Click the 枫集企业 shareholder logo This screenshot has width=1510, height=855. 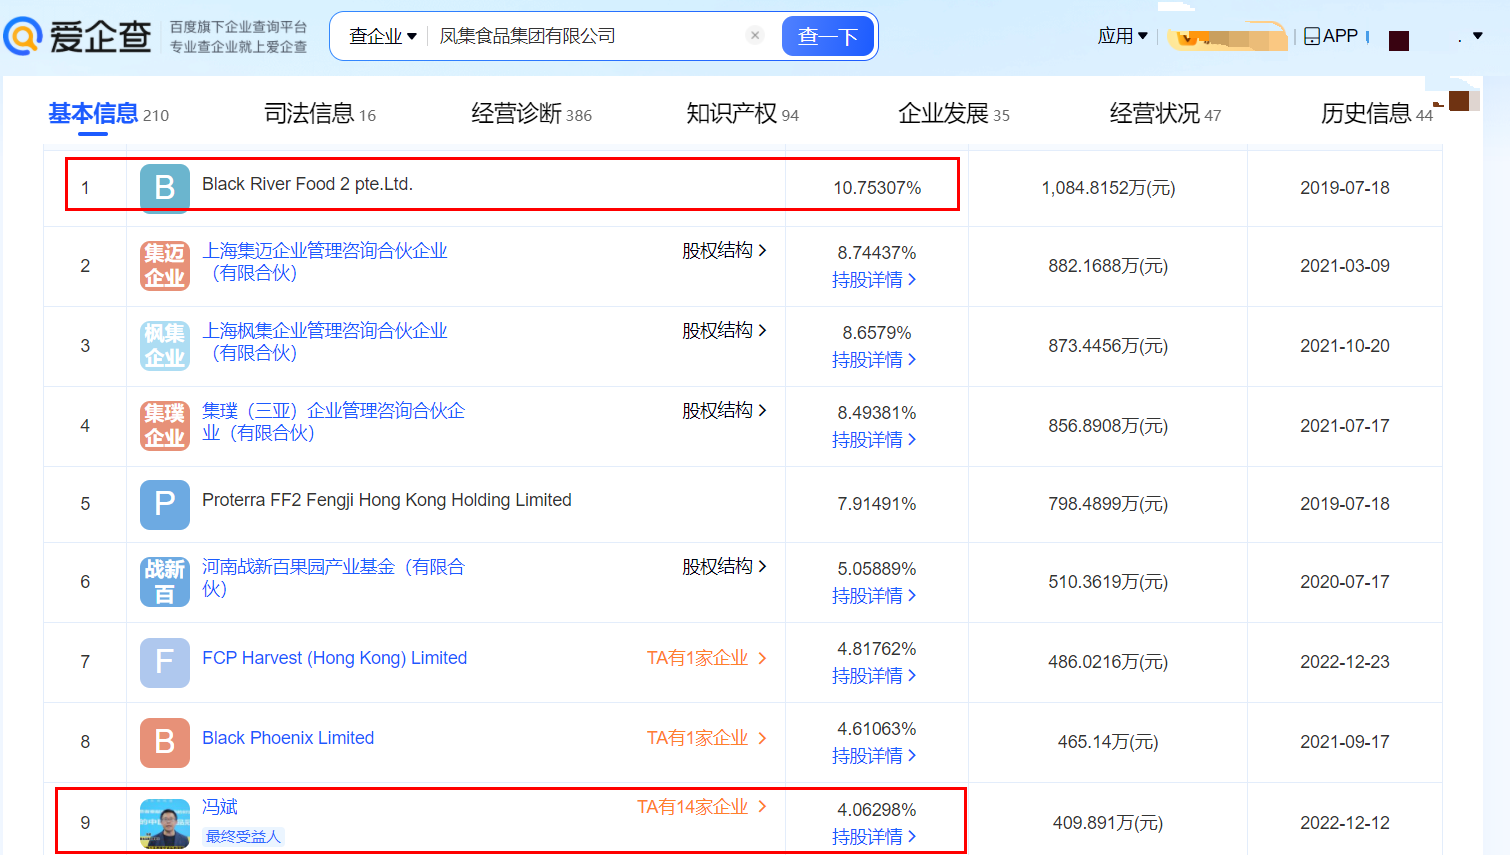point(165,346)
